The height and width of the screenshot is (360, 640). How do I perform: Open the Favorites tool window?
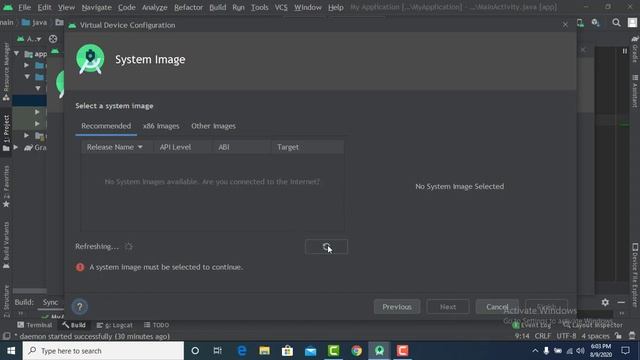click(6, 186)
